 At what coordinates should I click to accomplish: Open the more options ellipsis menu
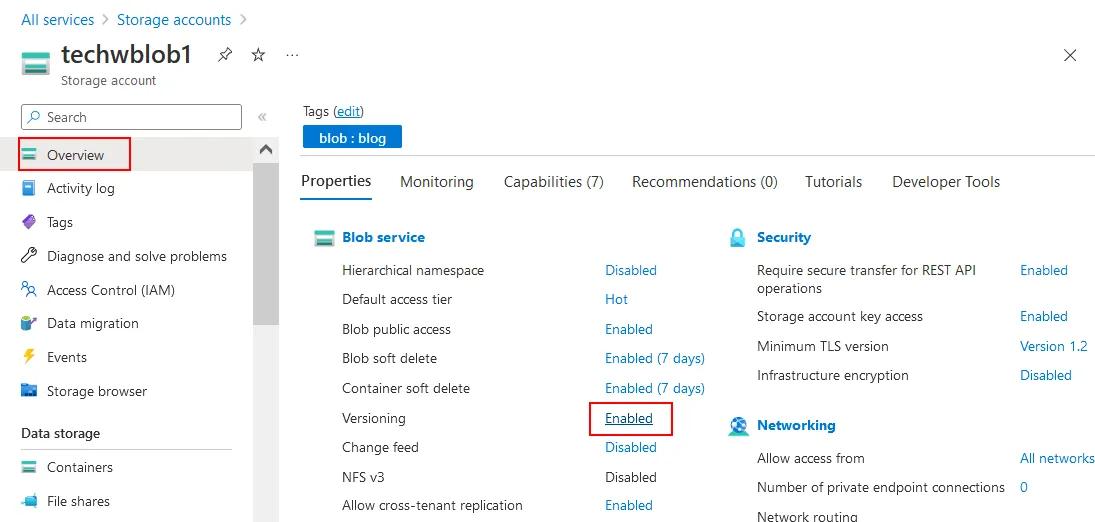pyautogui.click(x=292, y=55)
